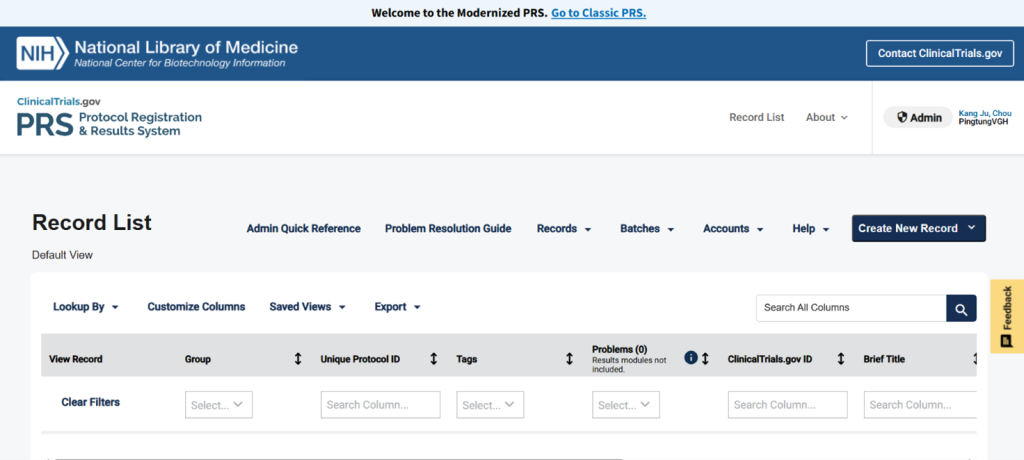
Task: Sort by Group column arrows
Action: (298, 359)
